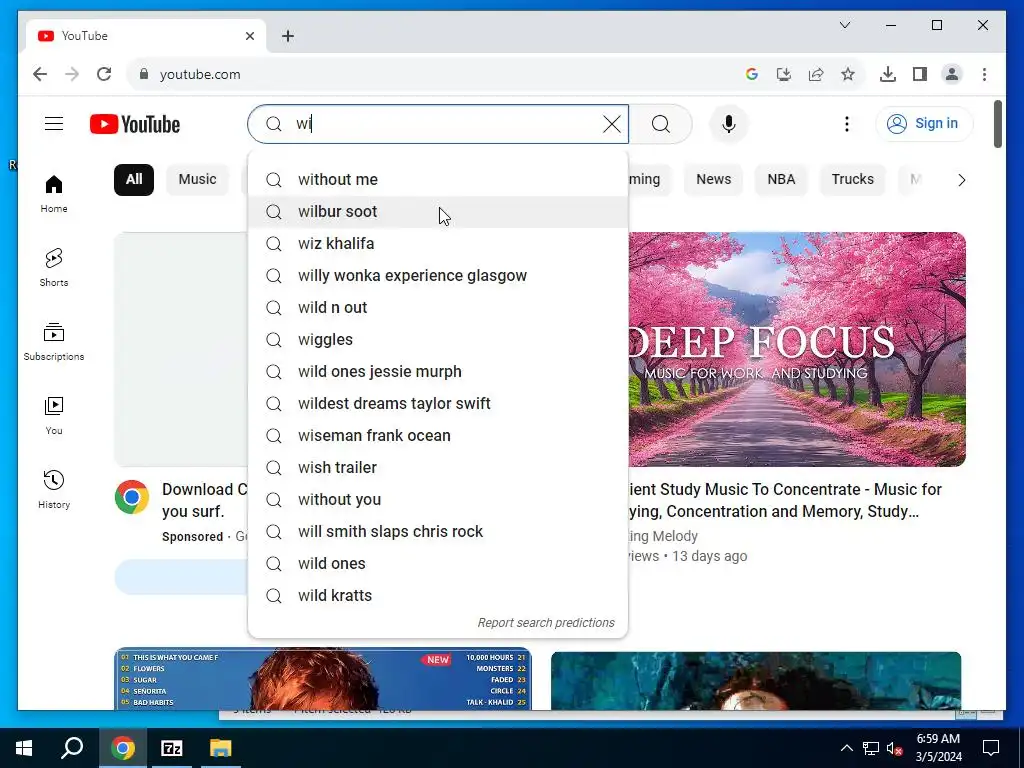Open Shorts from the sidebar
This screenshot has height=768, width=1024.
coord(54,268)
